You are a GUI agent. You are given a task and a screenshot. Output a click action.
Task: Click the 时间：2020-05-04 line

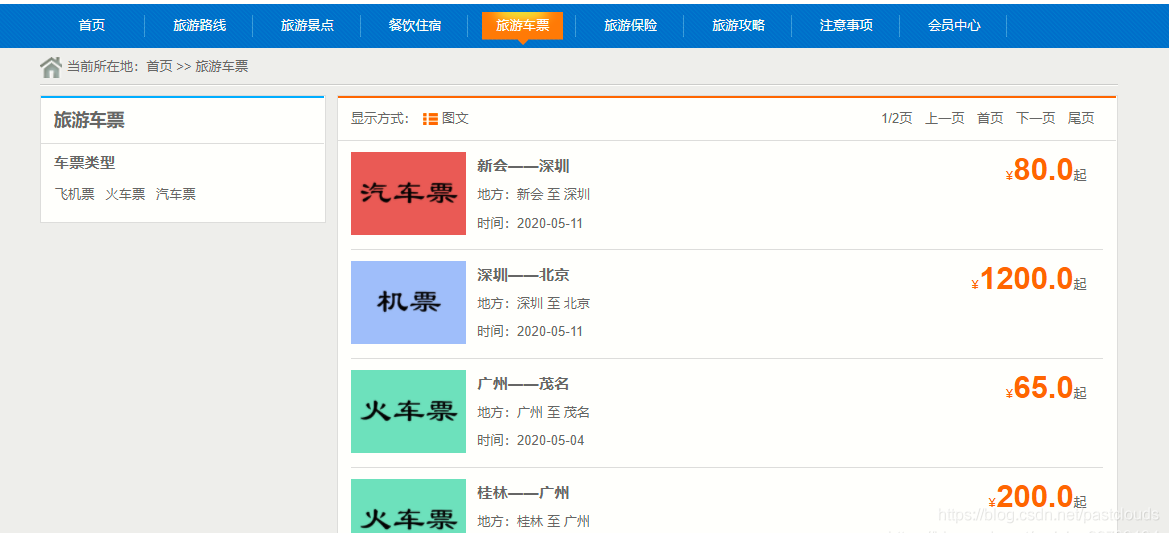click(531, 440)
